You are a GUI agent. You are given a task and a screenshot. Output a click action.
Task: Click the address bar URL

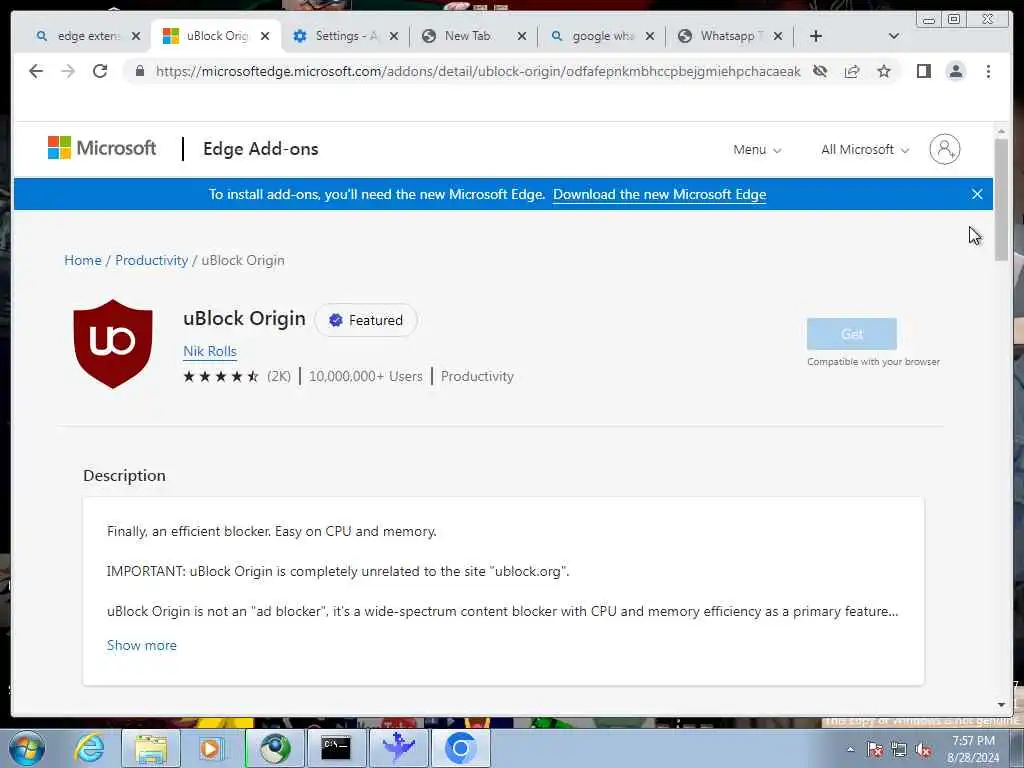(x=478, y=71)
